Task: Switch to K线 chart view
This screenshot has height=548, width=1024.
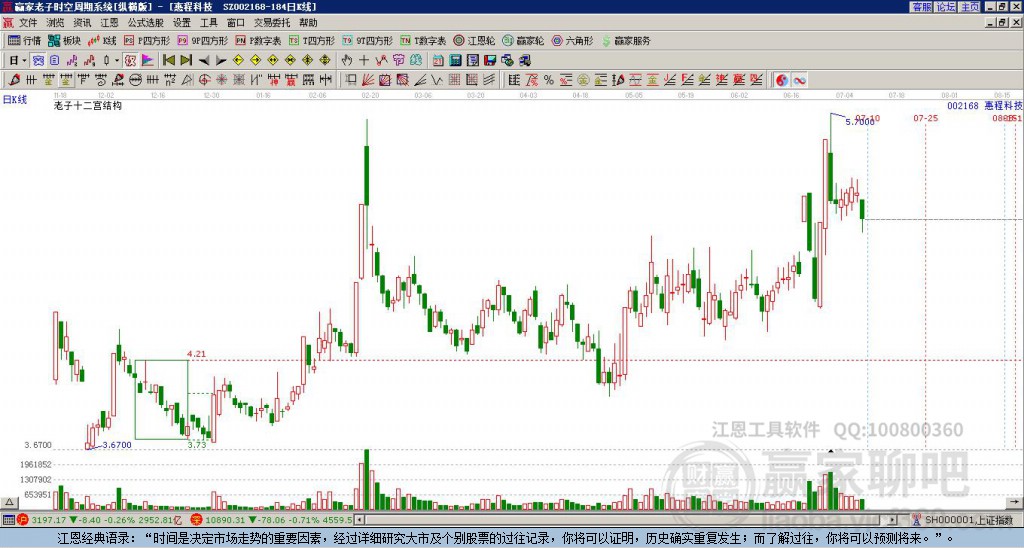Action: 102,40
